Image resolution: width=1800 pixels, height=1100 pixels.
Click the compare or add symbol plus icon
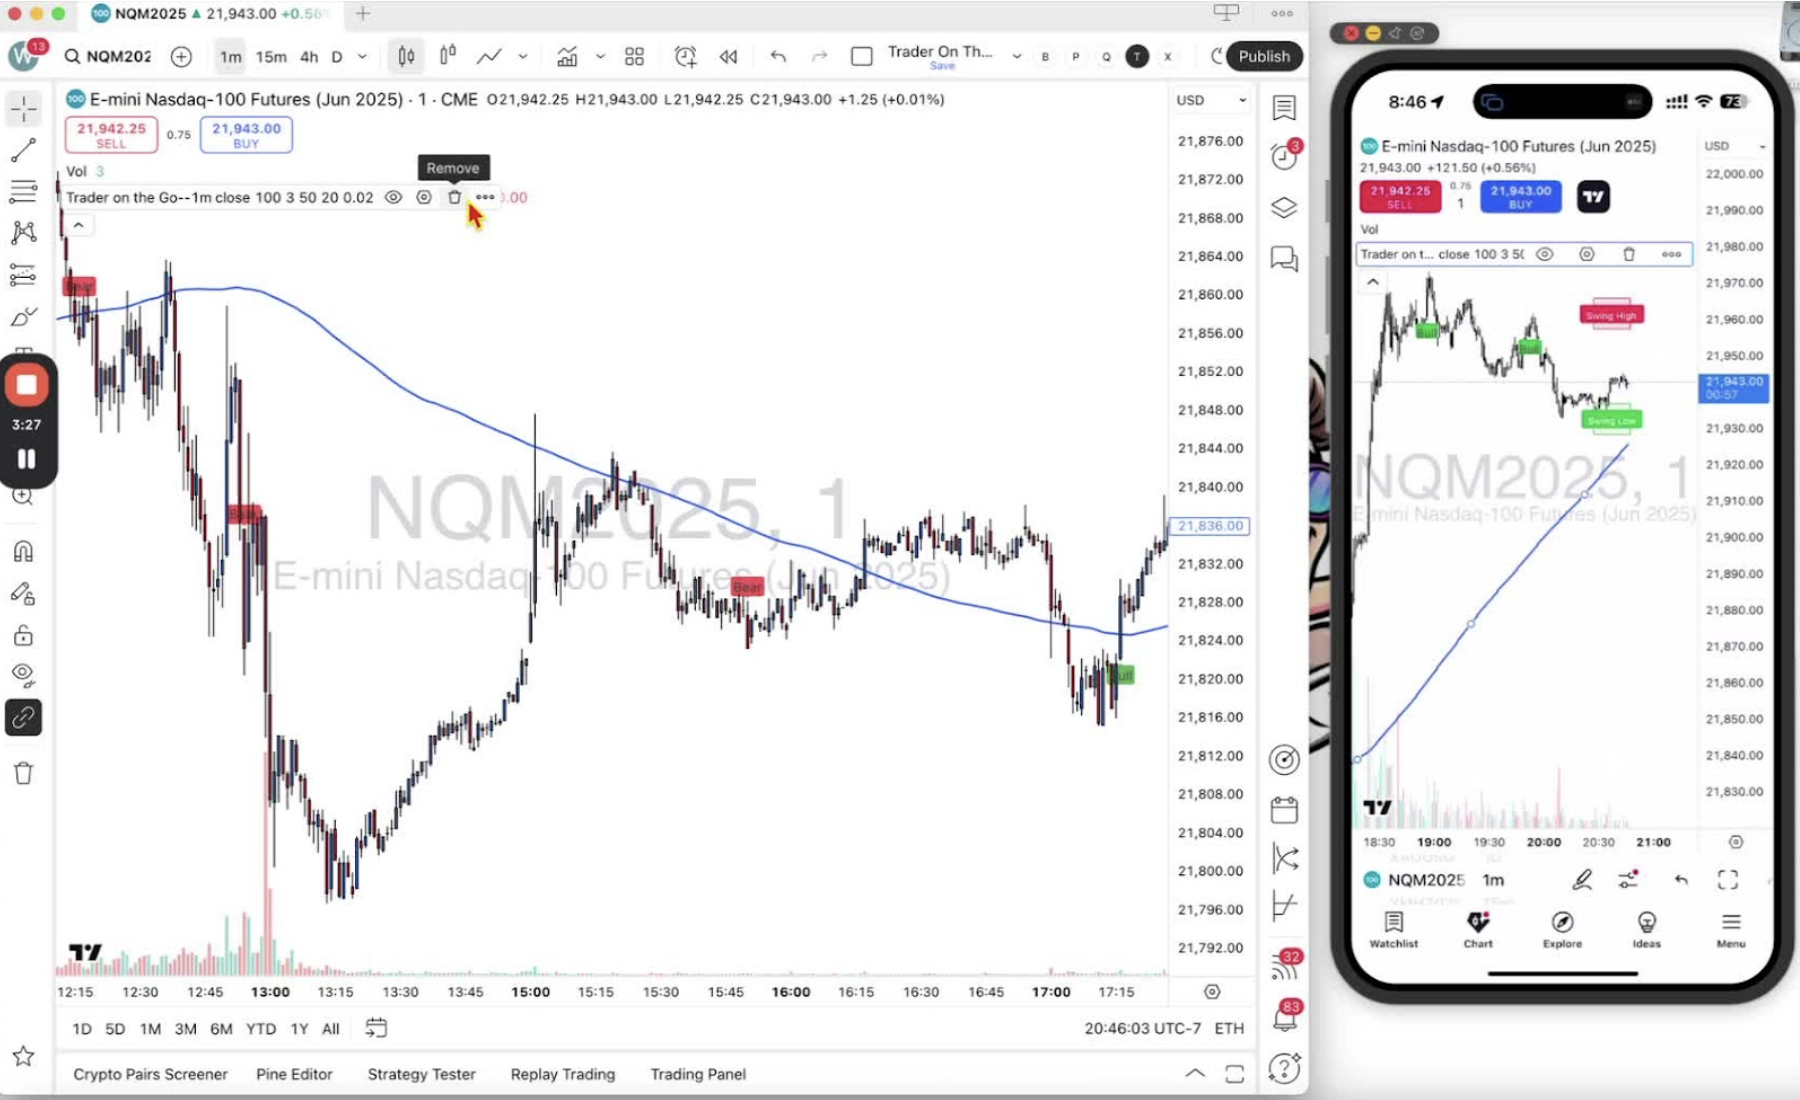point(181,56)
